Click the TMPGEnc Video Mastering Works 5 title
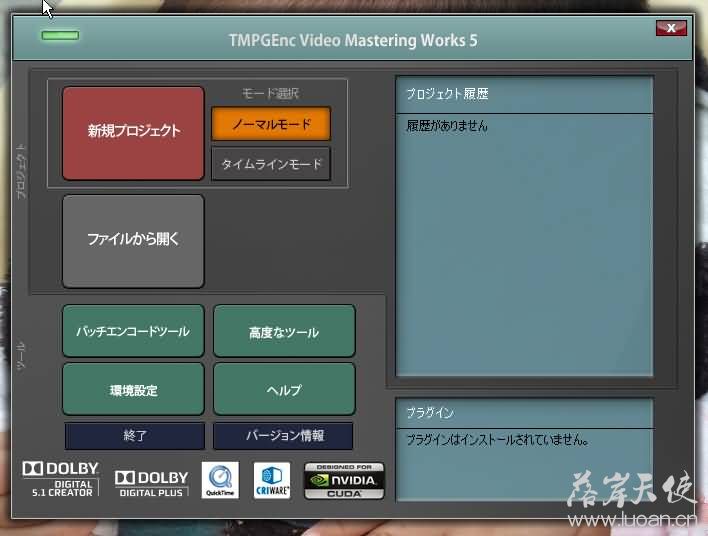 353,40
